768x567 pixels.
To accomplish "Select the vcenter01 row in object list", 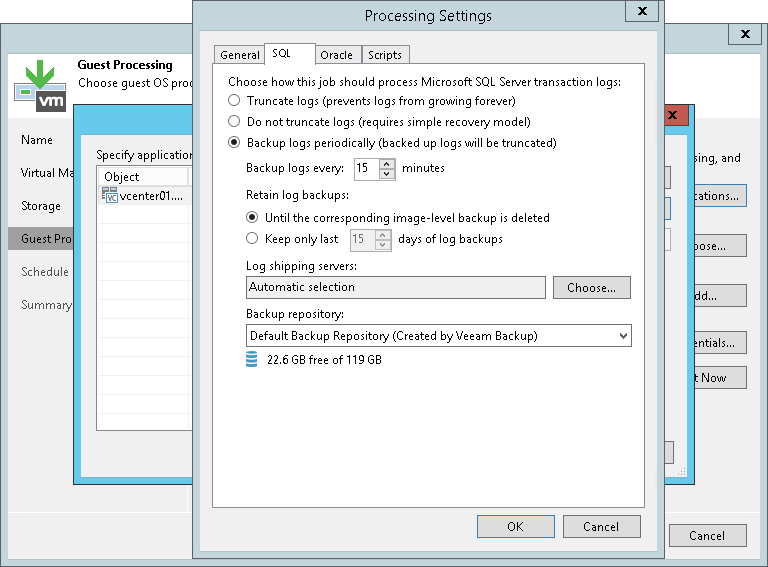I will point(144,196).
